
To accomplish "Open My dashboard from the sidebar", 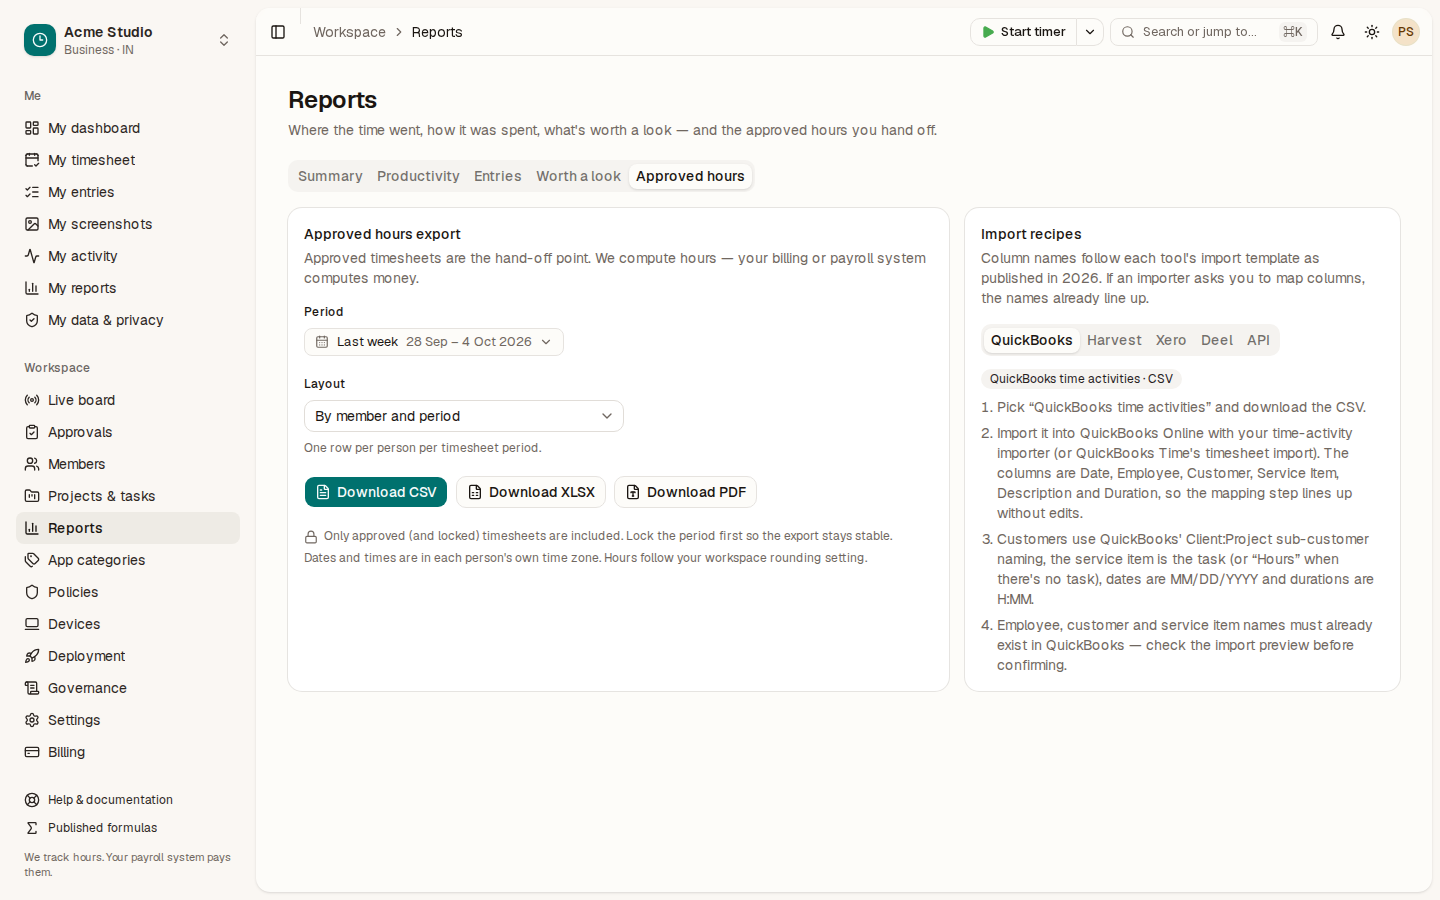I will coord(128,128).
